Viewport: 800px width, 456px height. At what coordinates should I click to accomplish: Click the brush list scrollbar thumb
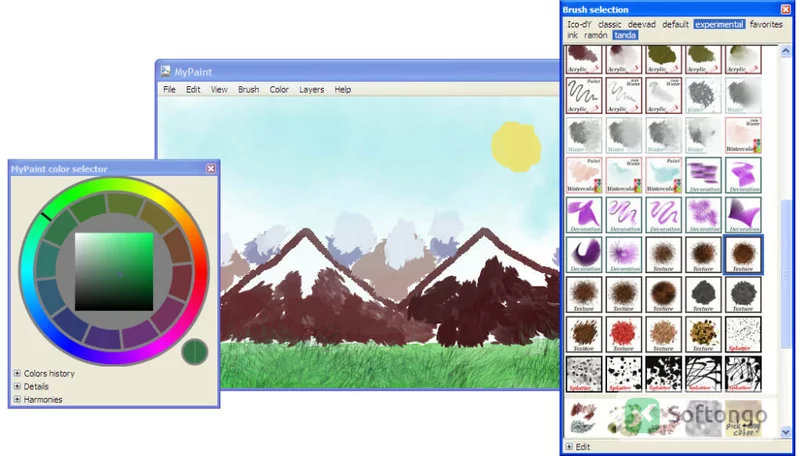[786, 275]
